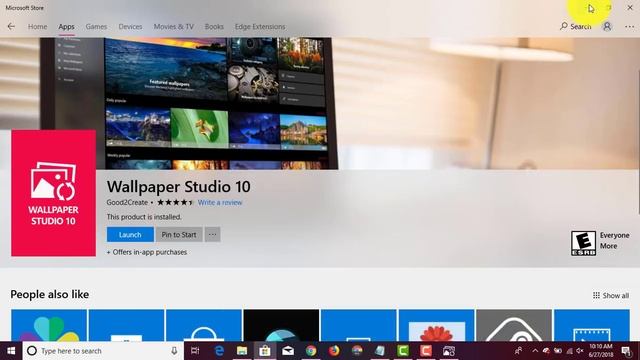The height and width of the screenshot is (360, 640).
Task: Open Microsoft Edge from taskbar
Action: click(219, 351)
